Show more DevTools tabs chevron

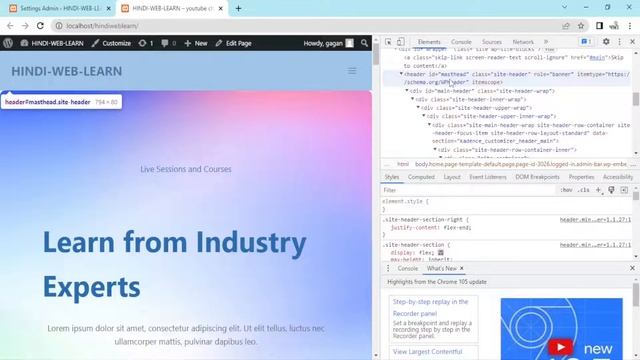click(x=546, y=42)
